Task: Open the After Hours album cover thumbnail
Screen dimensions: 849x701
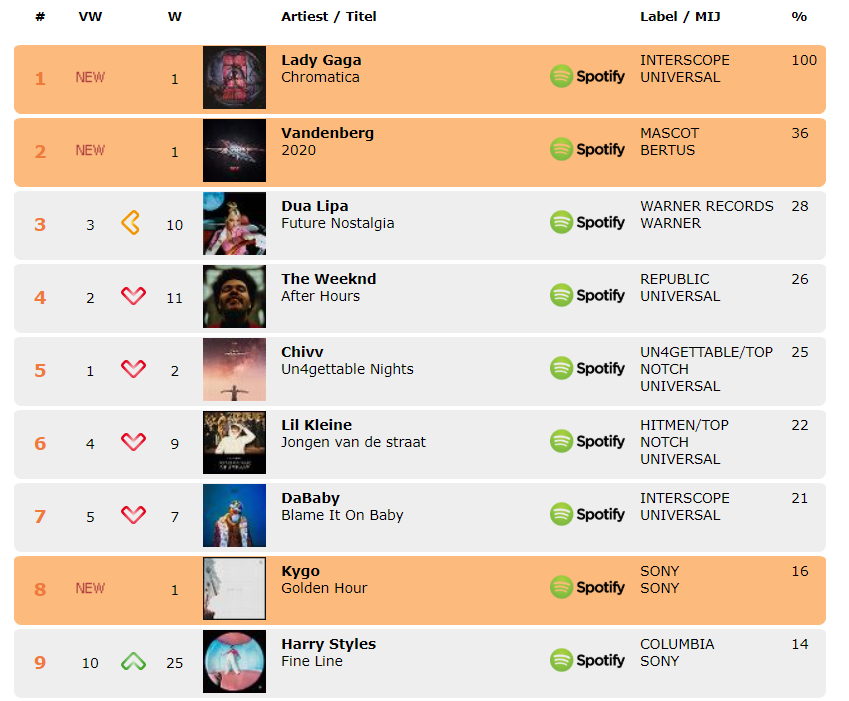Action: 234,296
